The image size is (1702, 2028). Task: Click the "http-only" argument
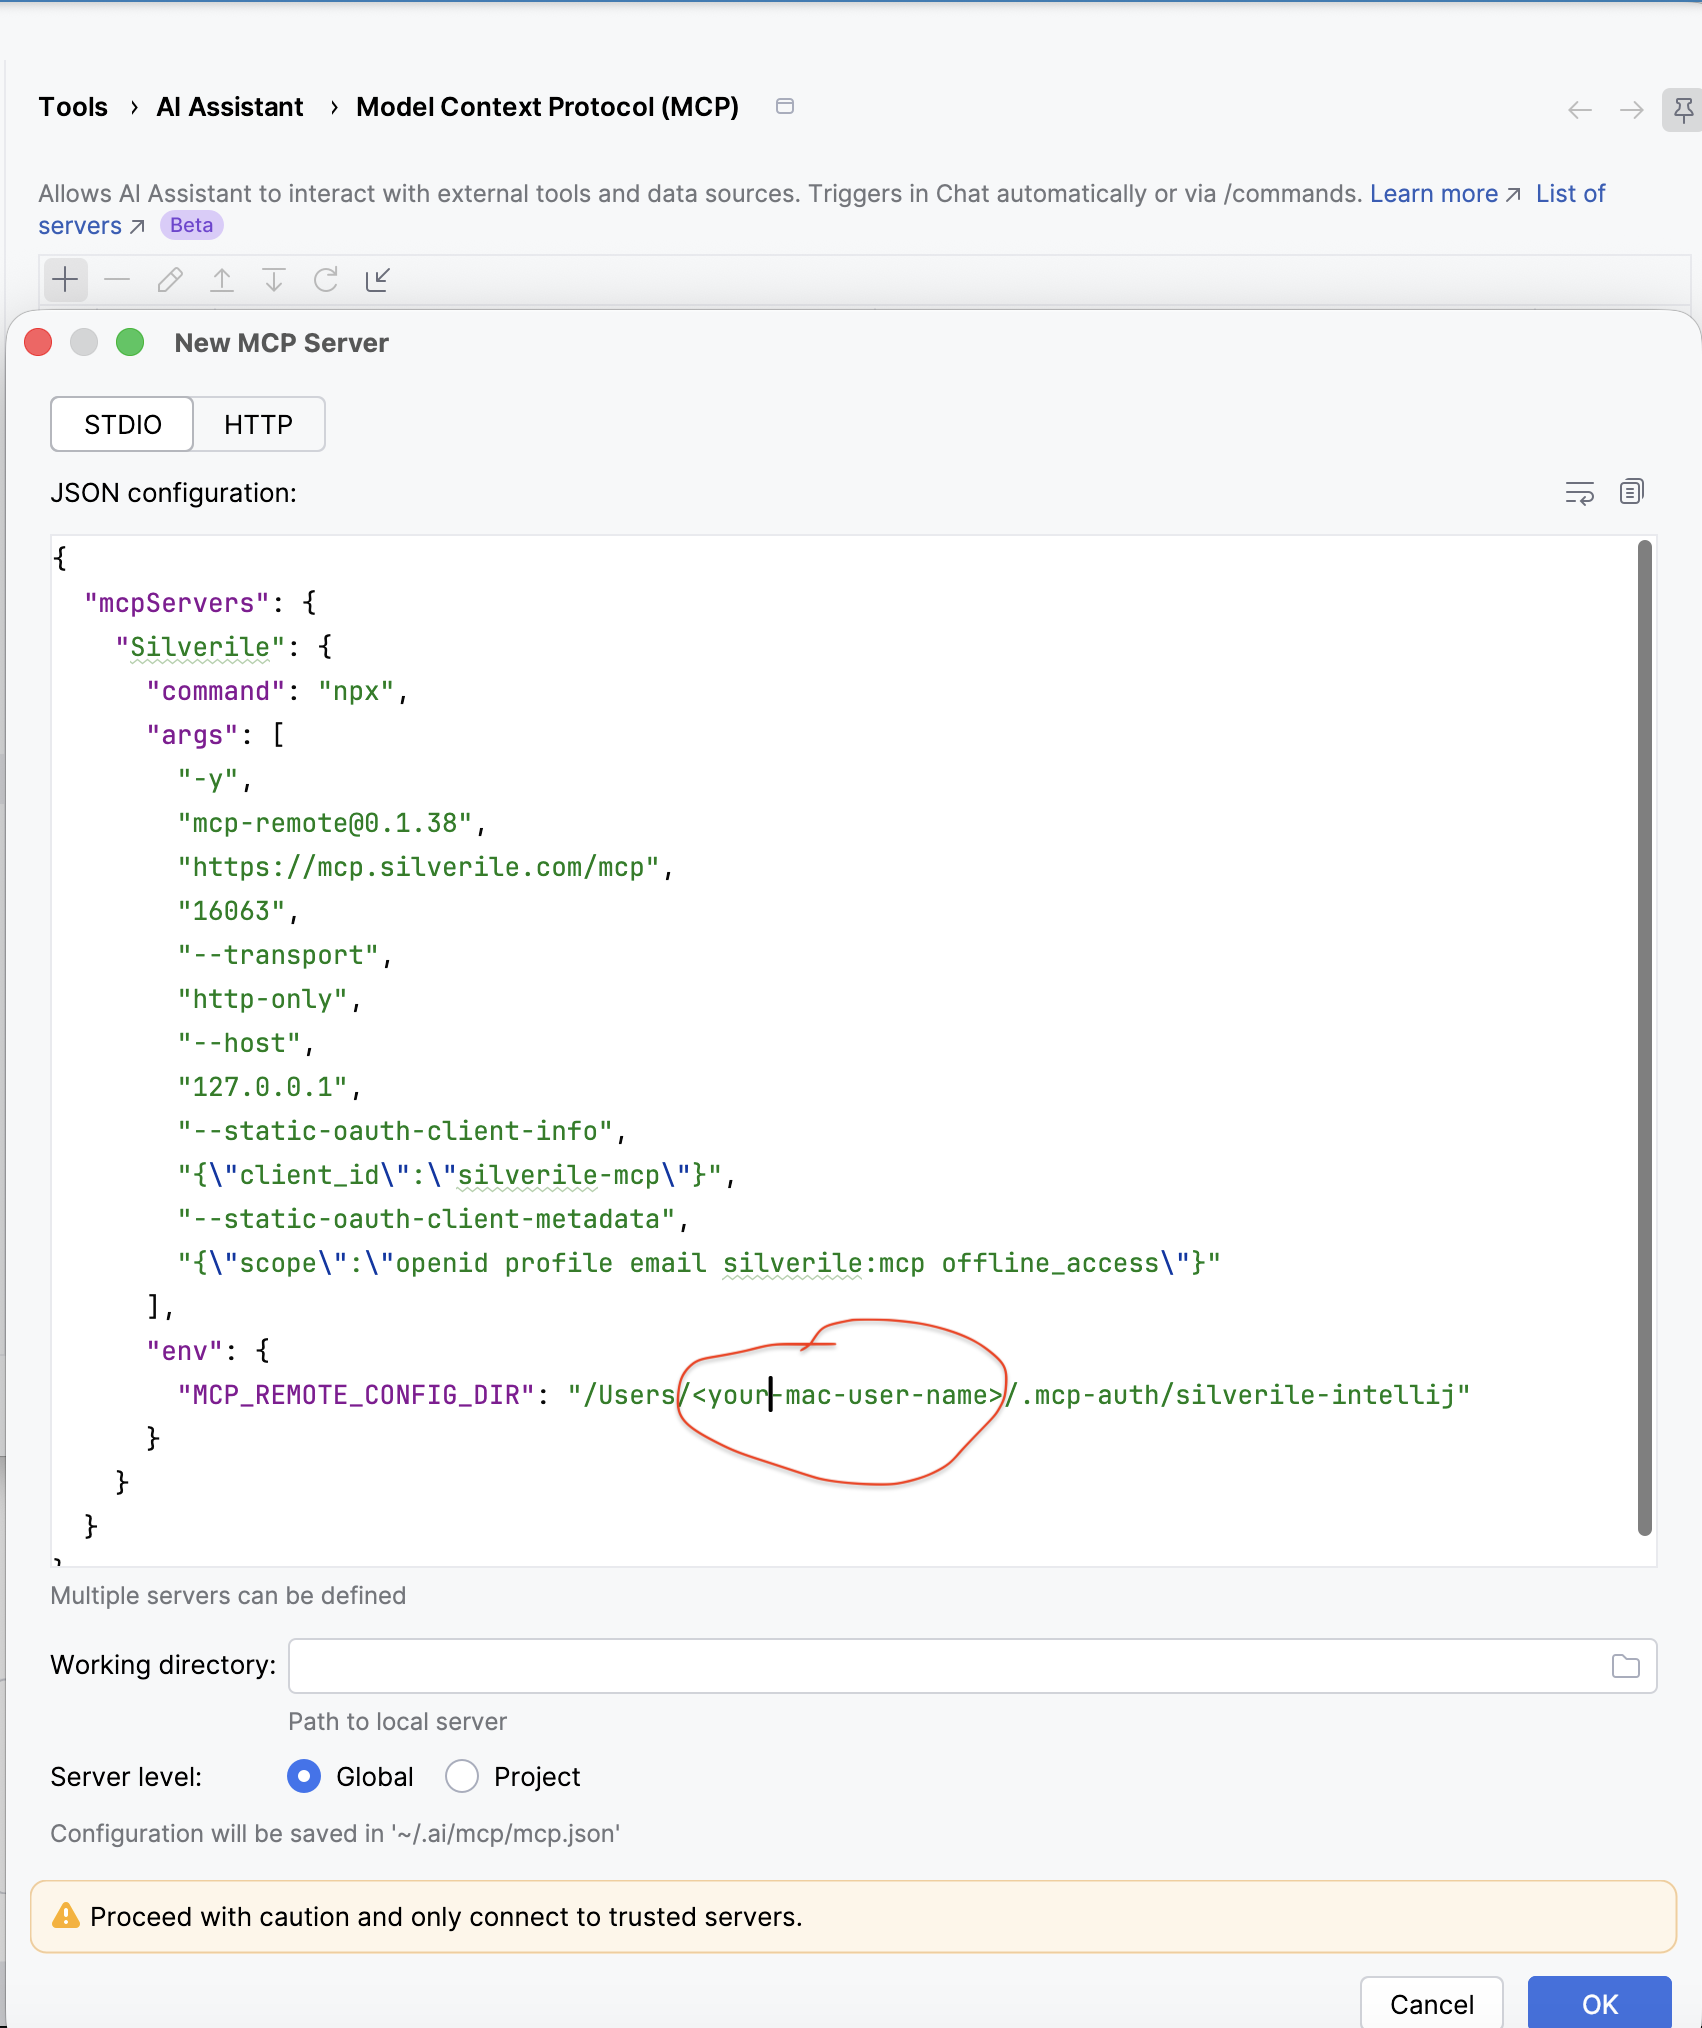[x=262, y=999]
